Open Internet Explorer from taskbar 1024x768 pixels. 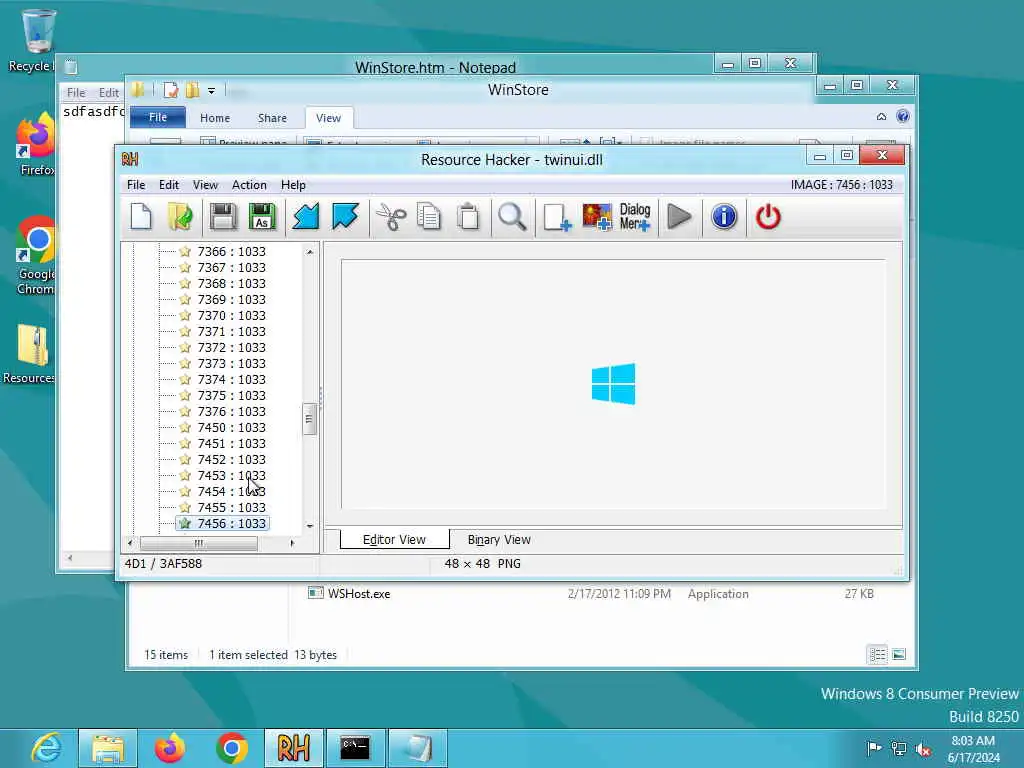(x=46, y=748)
